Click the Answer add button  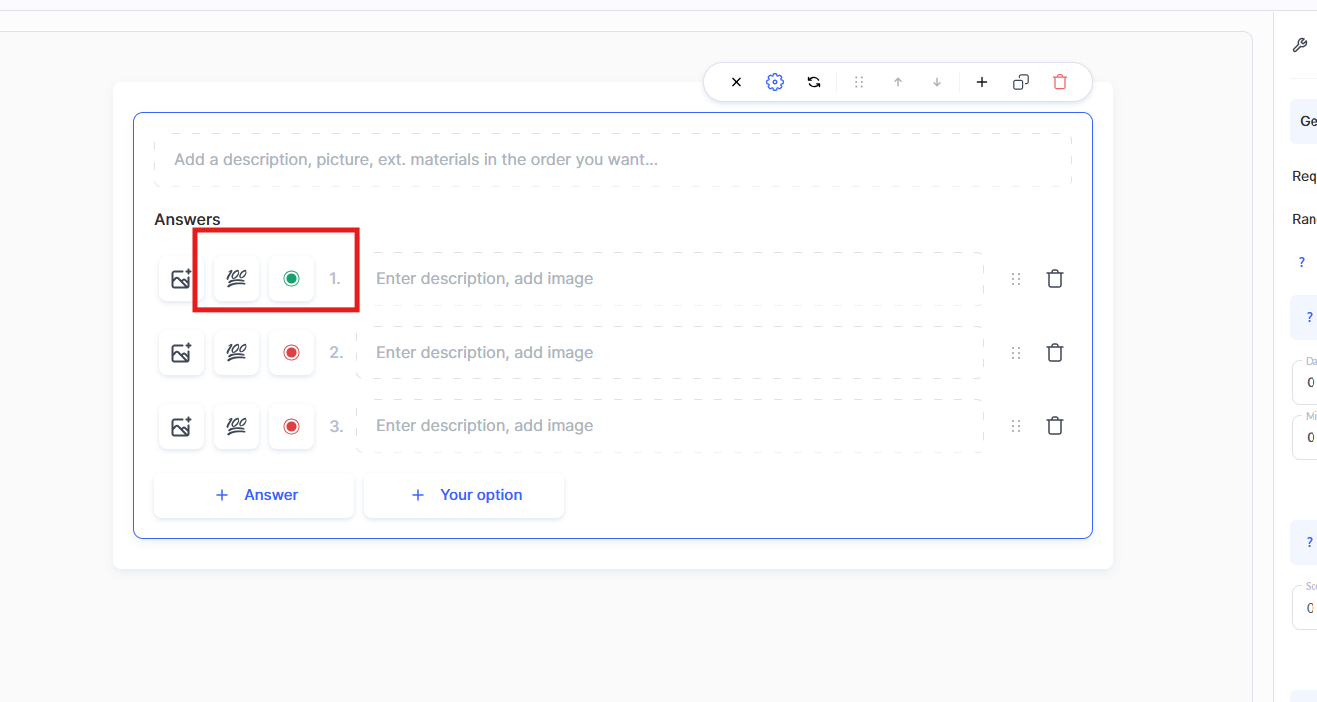coord(254,495)
